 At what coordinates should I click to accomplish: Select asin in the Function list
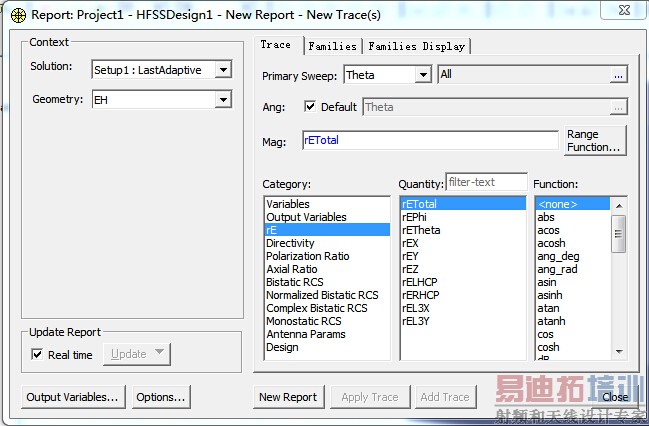[573, 282]
